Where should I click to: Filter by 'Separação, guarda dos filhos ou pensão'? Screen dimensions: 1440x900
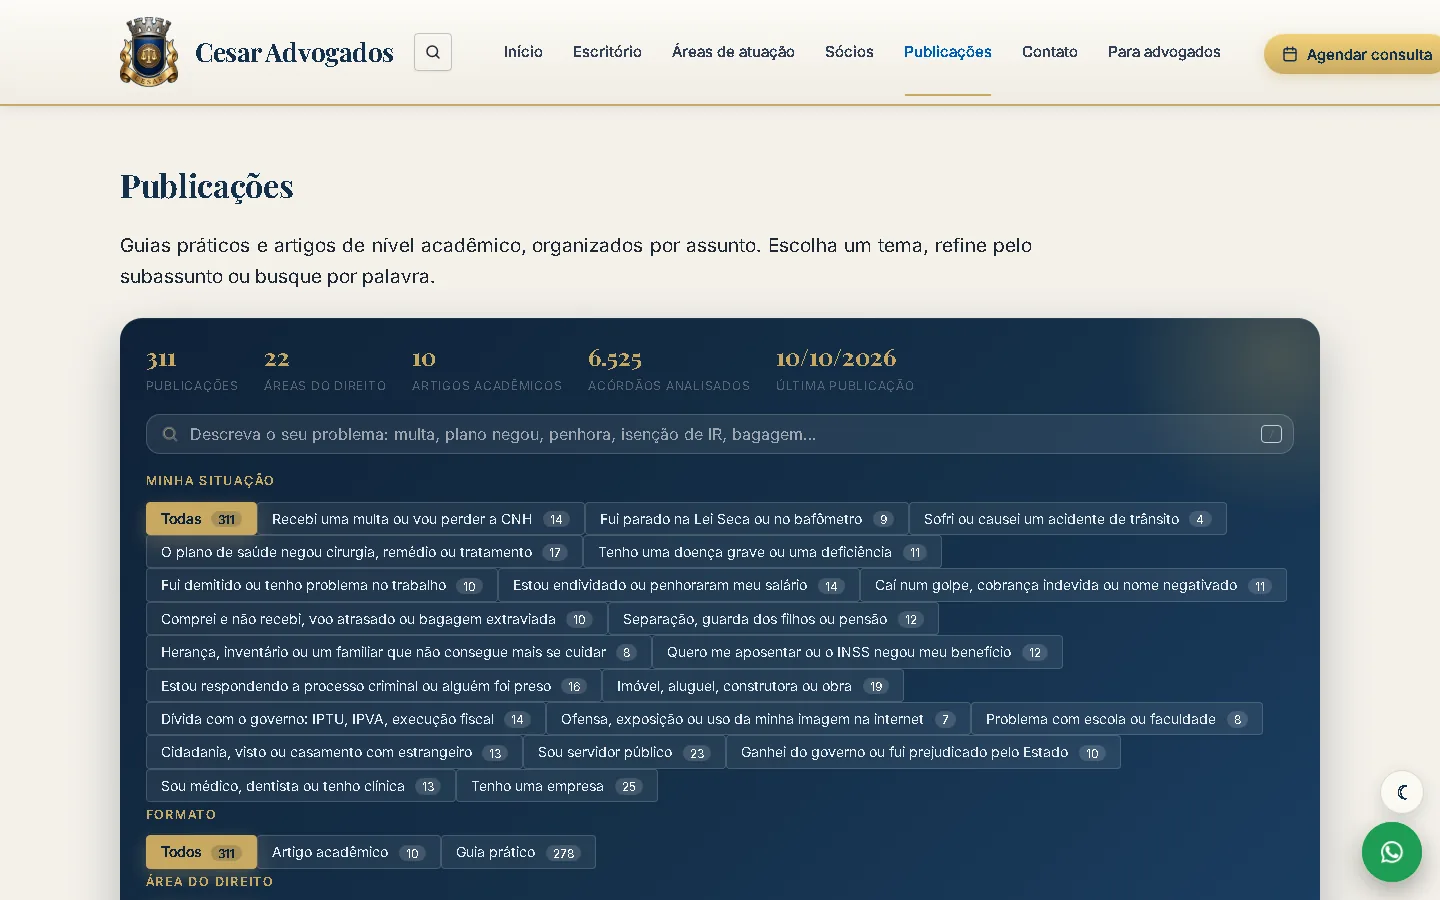tap(773, 619)
